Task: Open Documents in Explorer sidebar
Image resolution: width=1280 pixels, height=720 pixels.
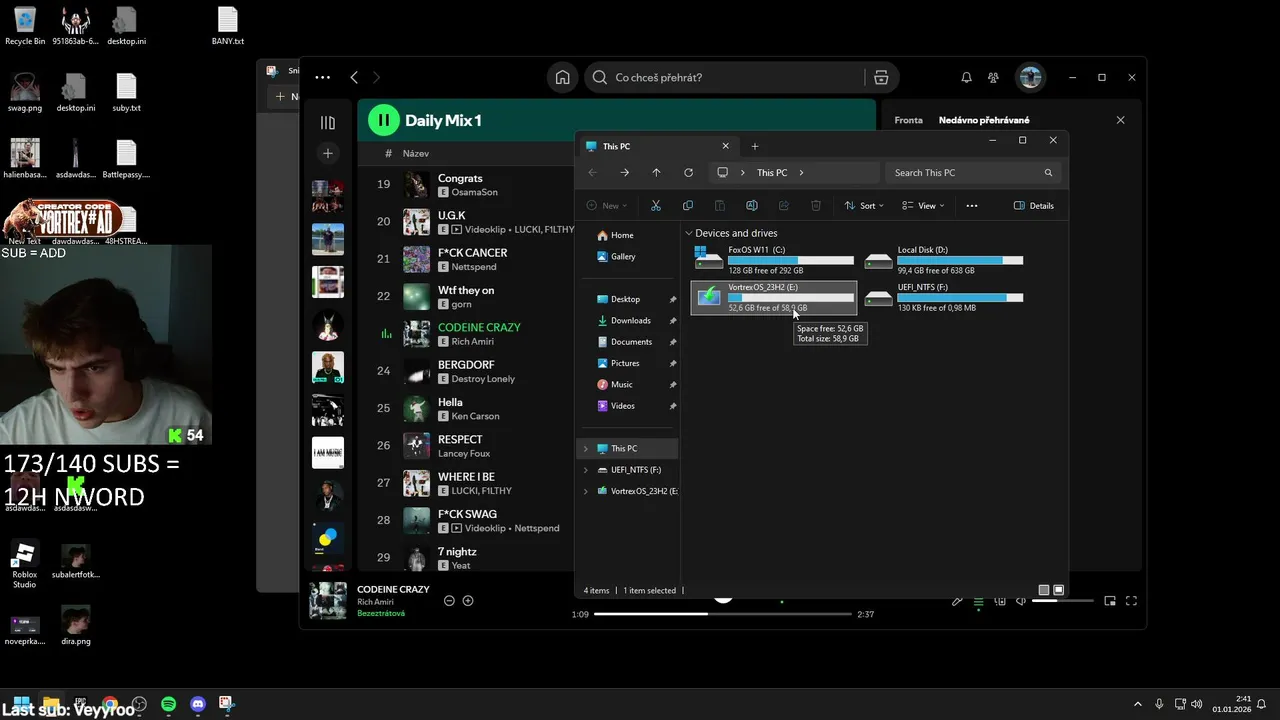Action: point(630,342)
